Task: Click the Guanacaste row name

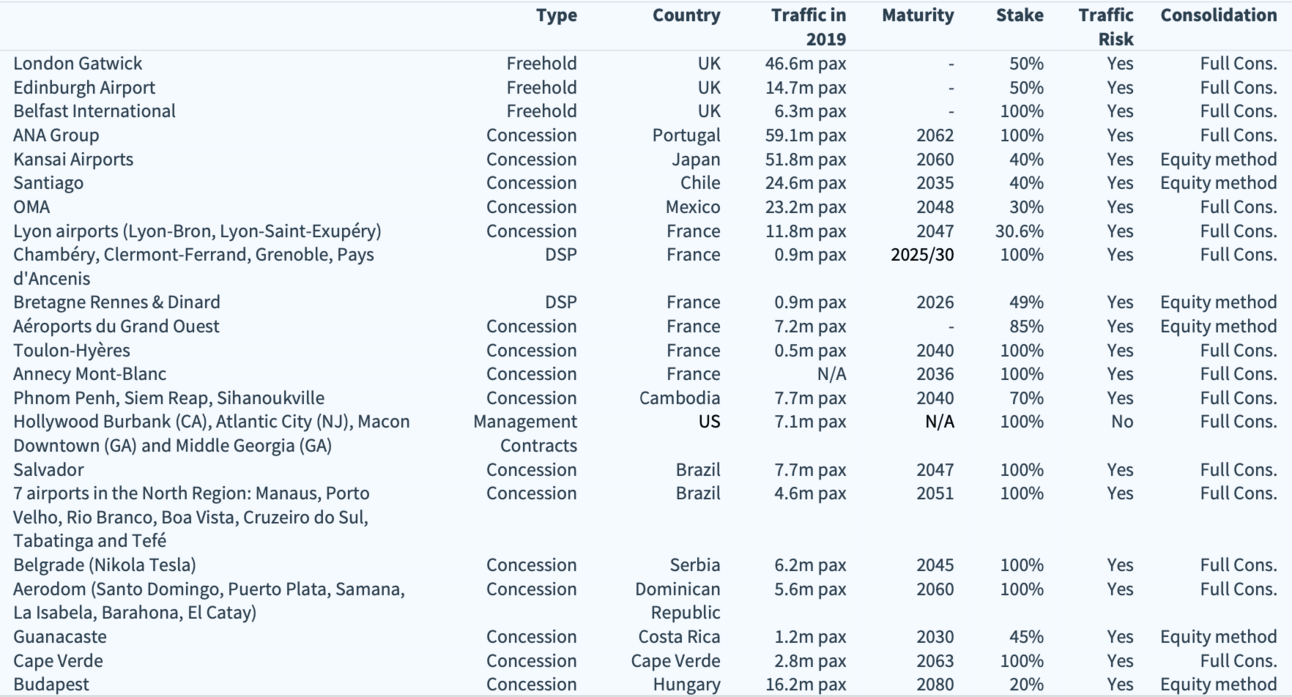Action: [x=60, y=636]
